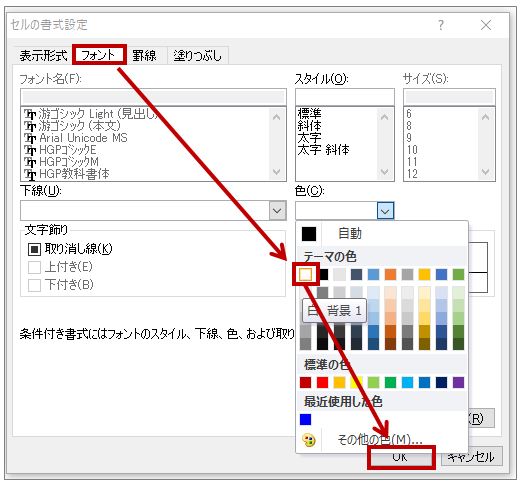
Task: Pick dark blue-gray theme color swatch
Action: pyautogui.click(x=356, y=274)
